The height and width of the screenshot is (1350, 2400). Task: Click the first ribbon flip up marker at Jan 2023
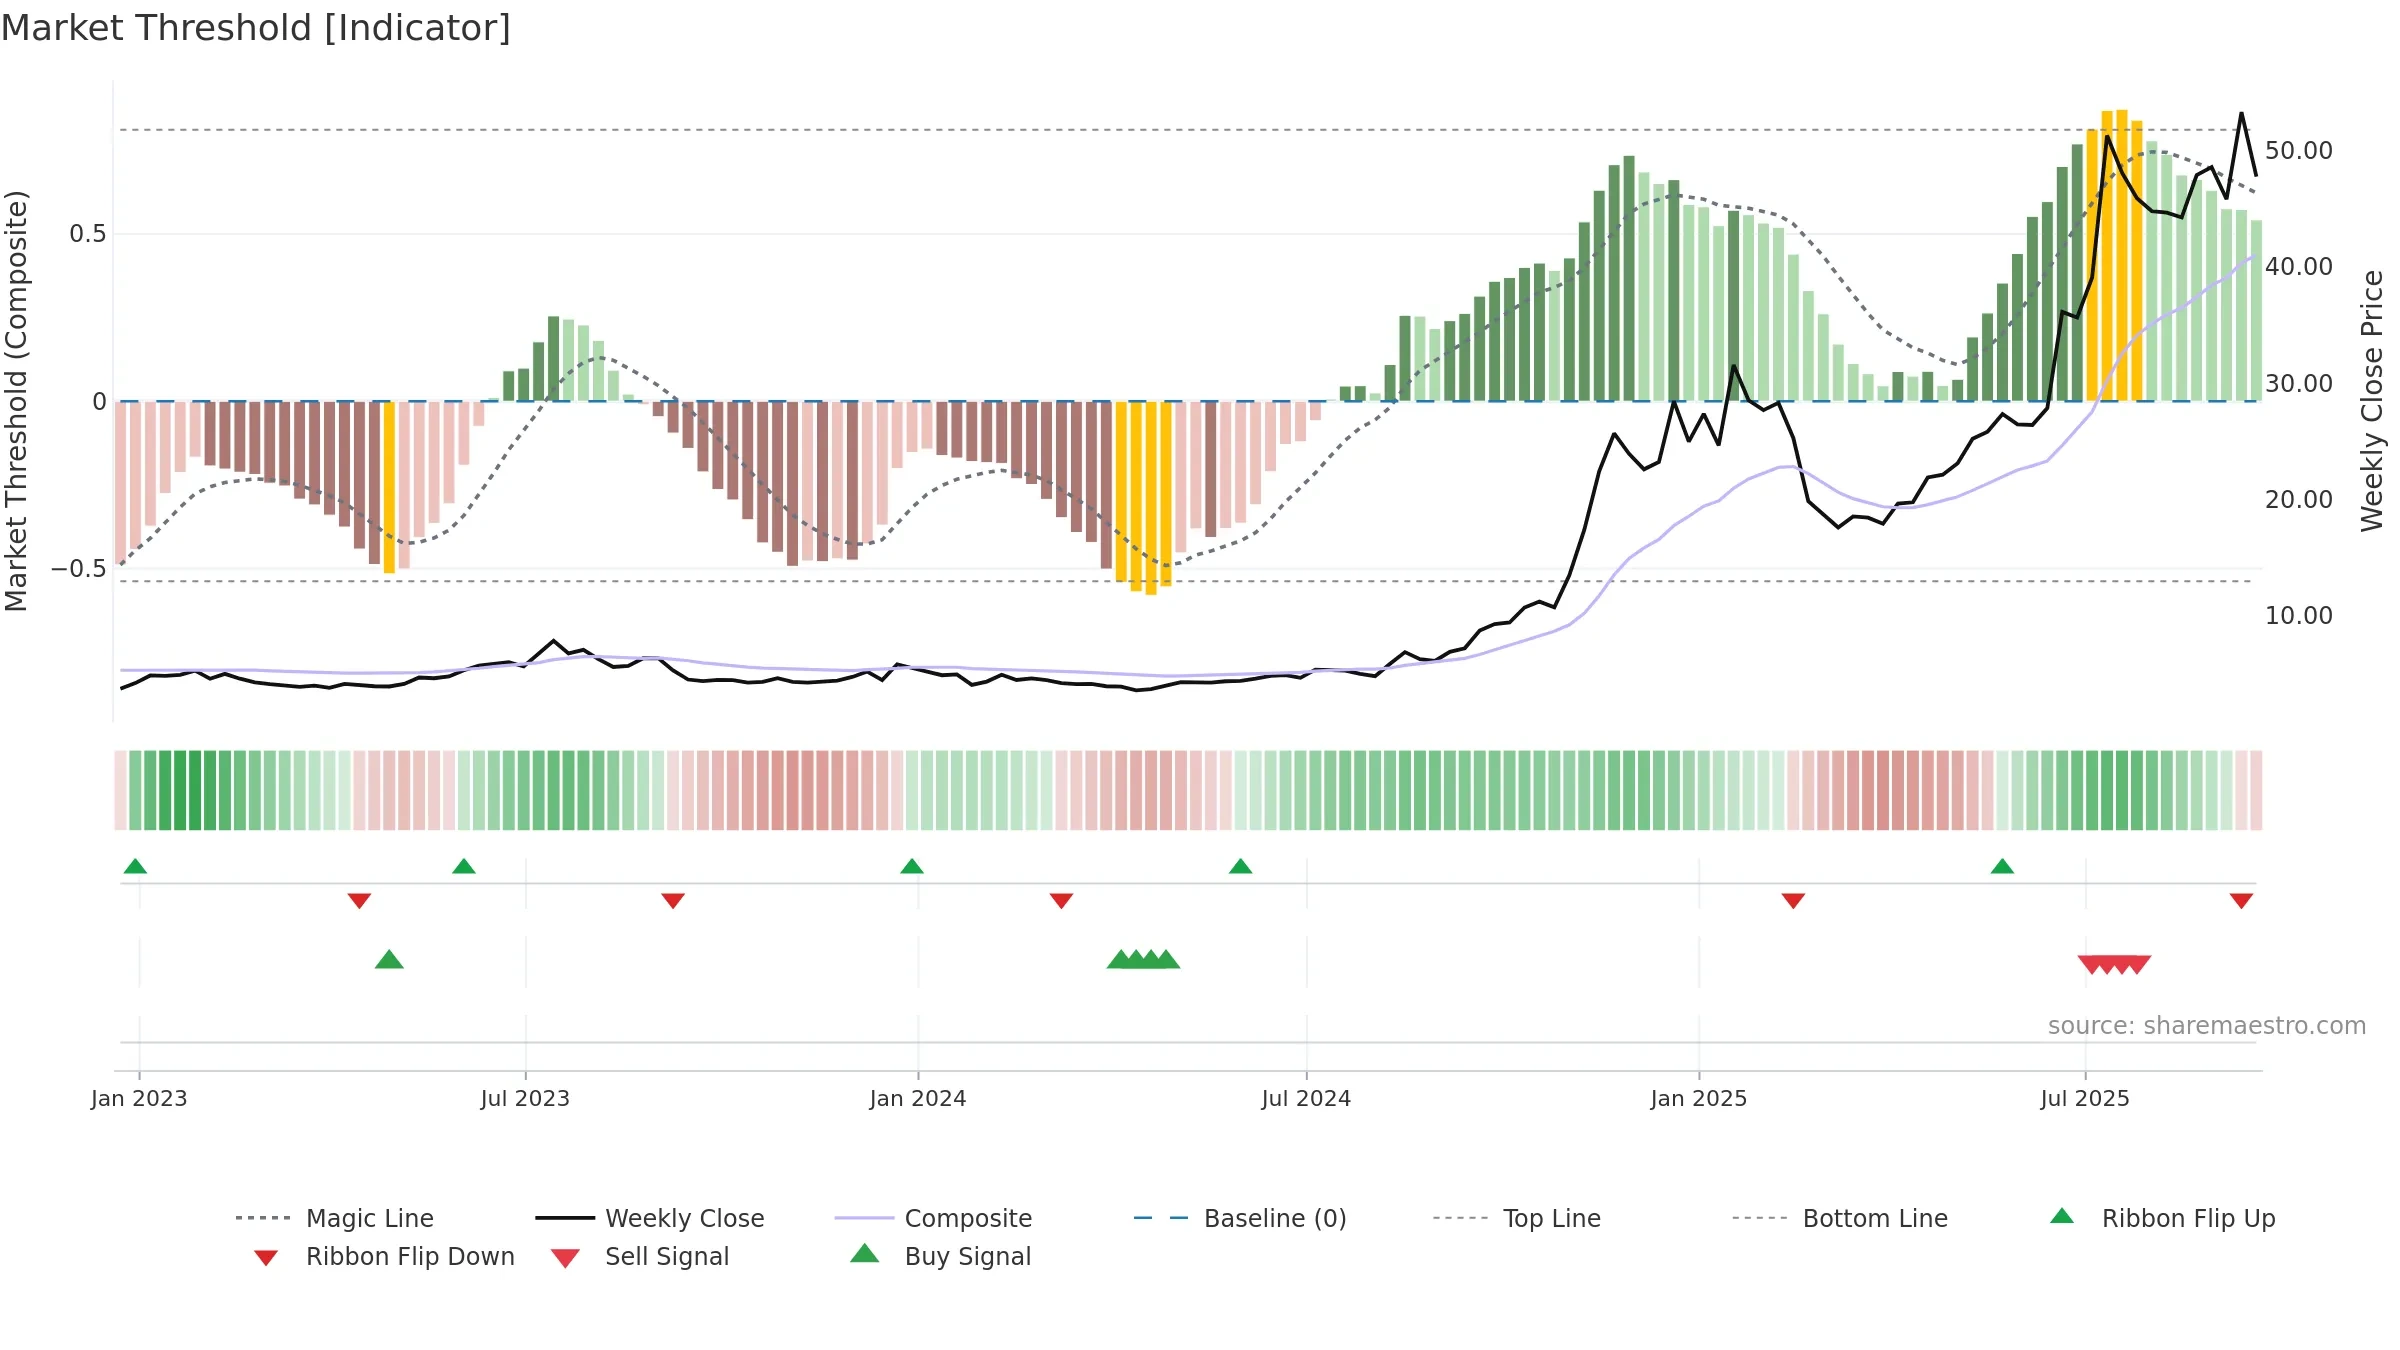pyautogui.click(x=135, y=866)
